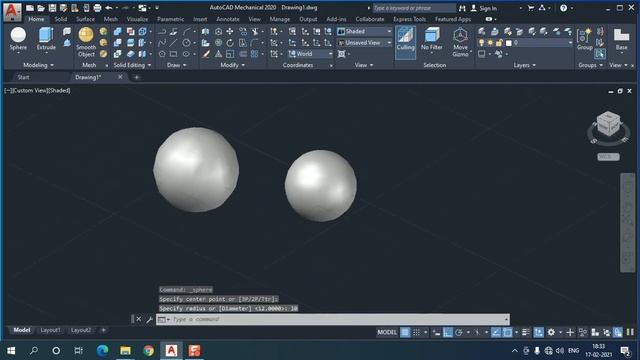Click the Sign In button
Viewport: 640px width, 360px height.
coord(484,8)
